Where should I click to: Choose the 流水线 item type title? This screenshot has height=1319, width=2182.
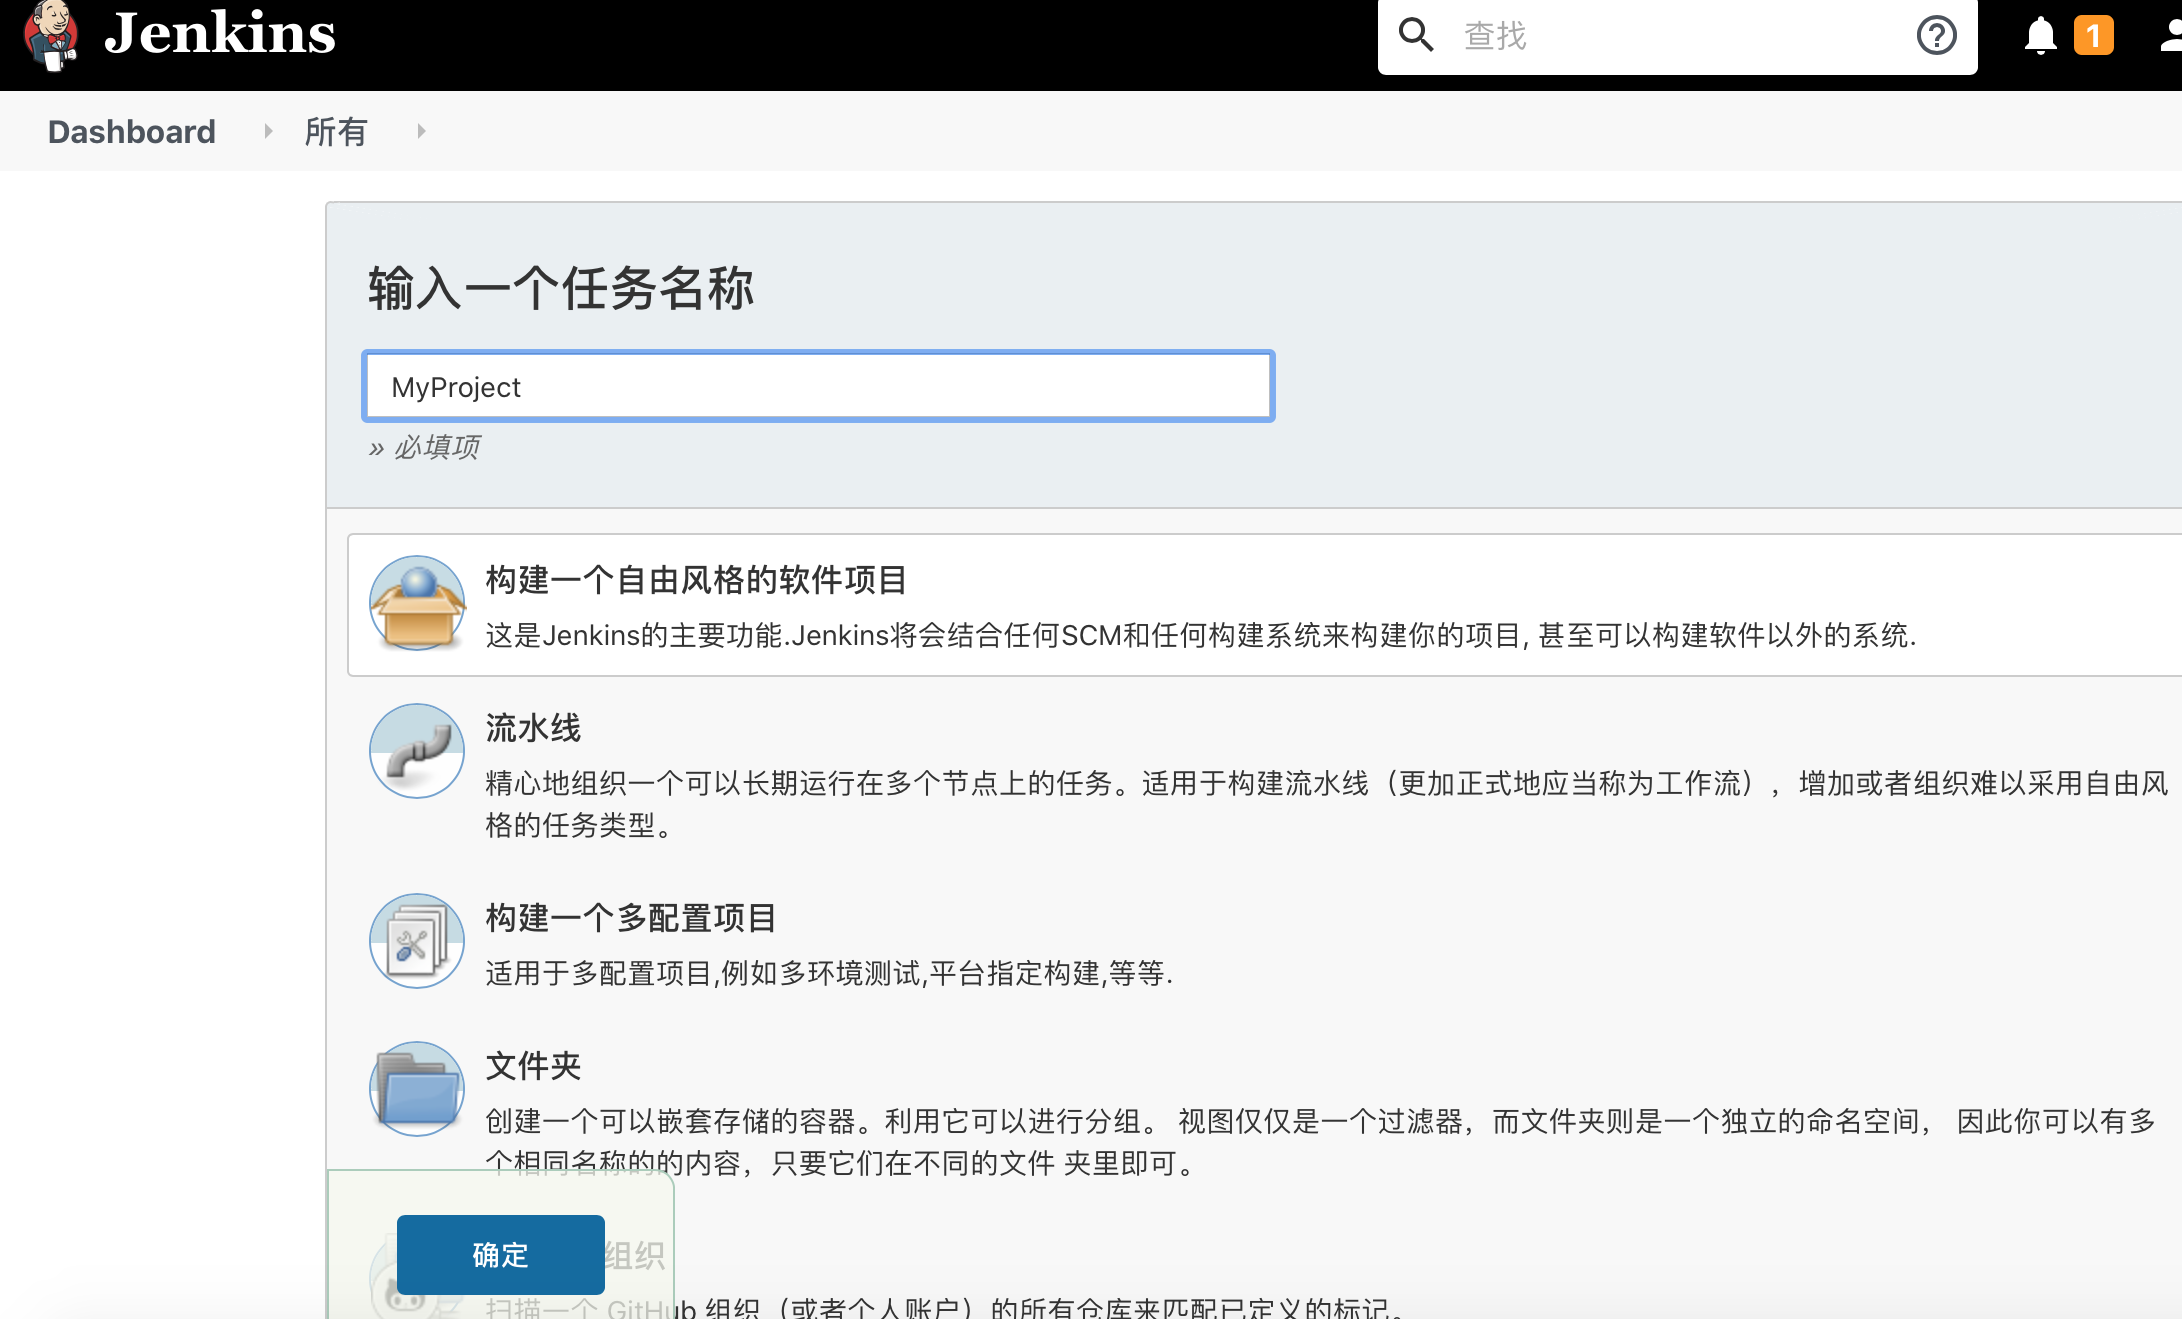point(533,728)
